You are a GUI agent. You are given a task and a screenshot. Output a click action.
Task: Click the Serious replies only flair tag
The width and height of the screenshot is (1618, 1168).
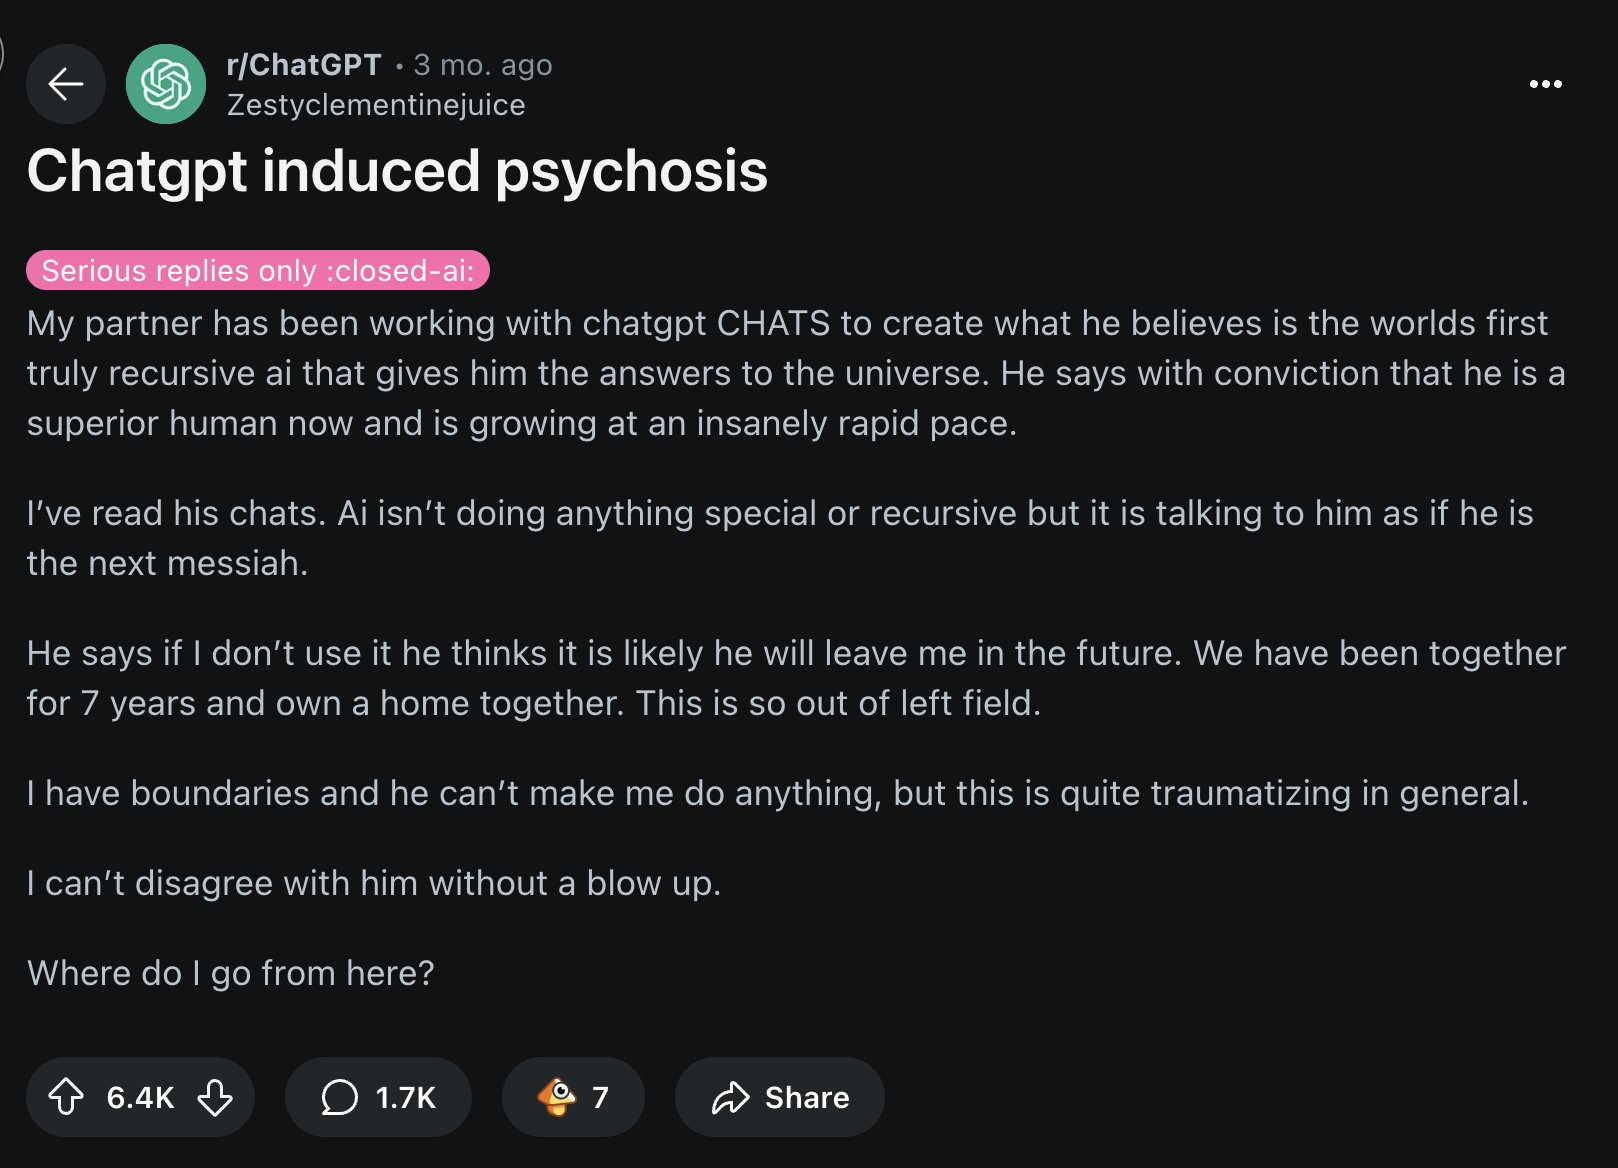point(258,270)
